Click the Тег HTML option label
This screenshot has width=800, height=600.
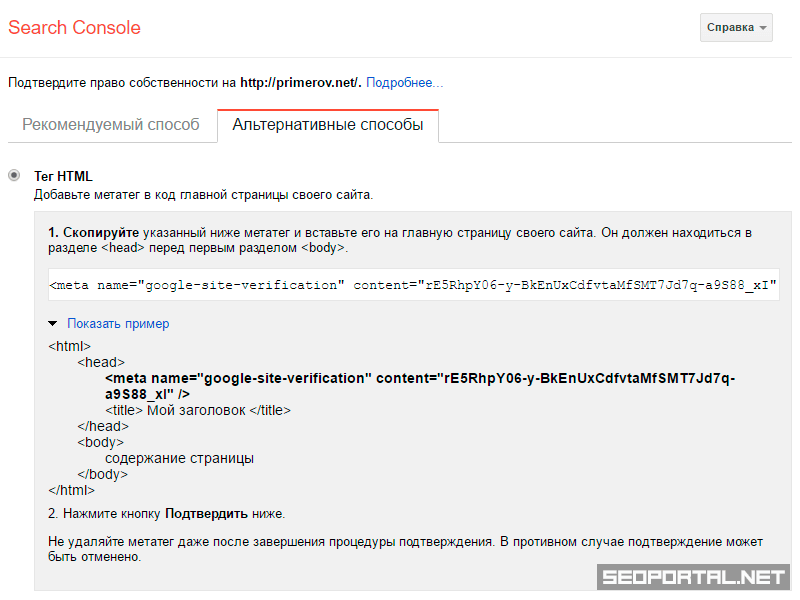pos(63,176)
